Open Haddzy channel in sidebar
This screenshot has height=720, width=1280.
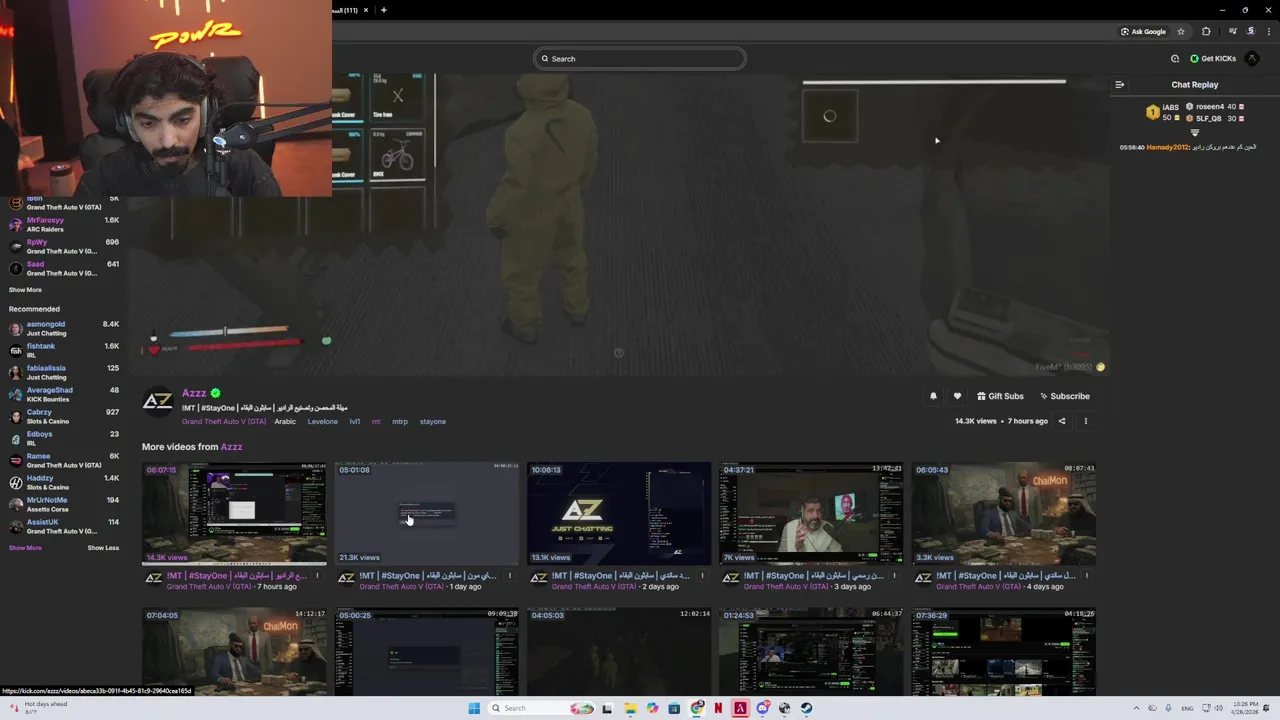pos(63,482)
